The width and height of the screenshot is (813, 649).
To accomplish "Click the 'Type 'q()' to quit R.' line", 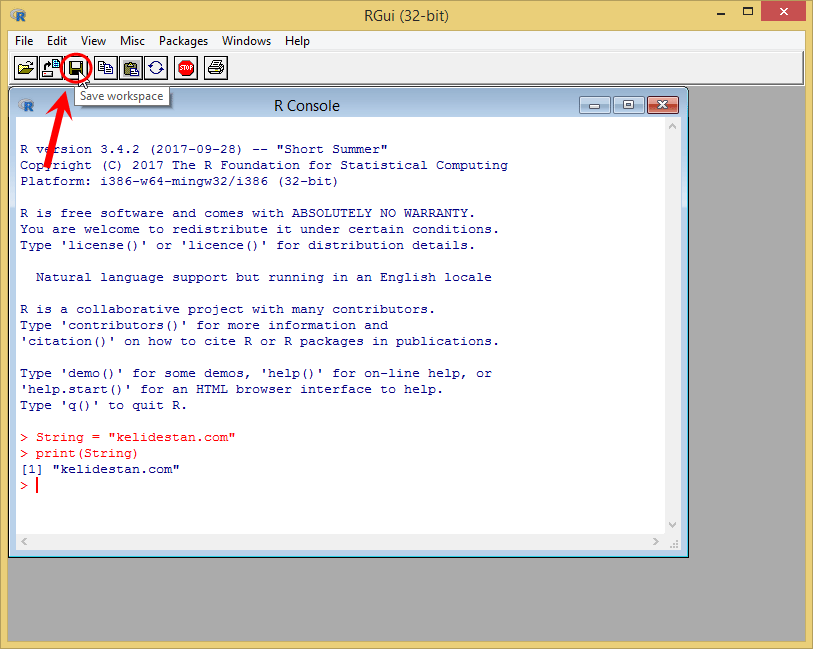I will click(x=103, y=405).
